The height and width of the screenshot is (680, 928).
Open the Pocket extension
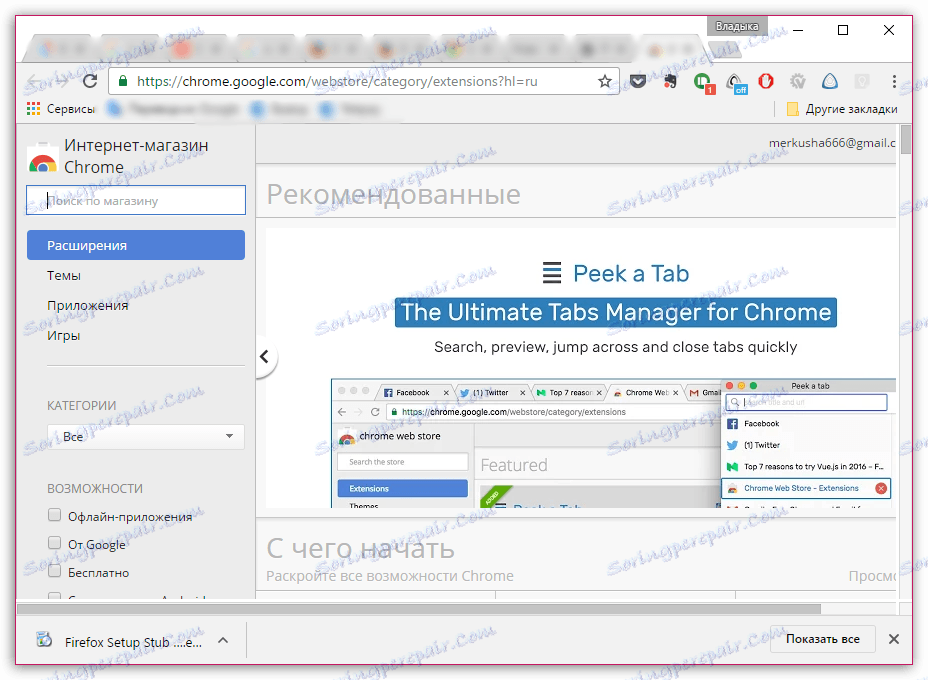point(637,81)
